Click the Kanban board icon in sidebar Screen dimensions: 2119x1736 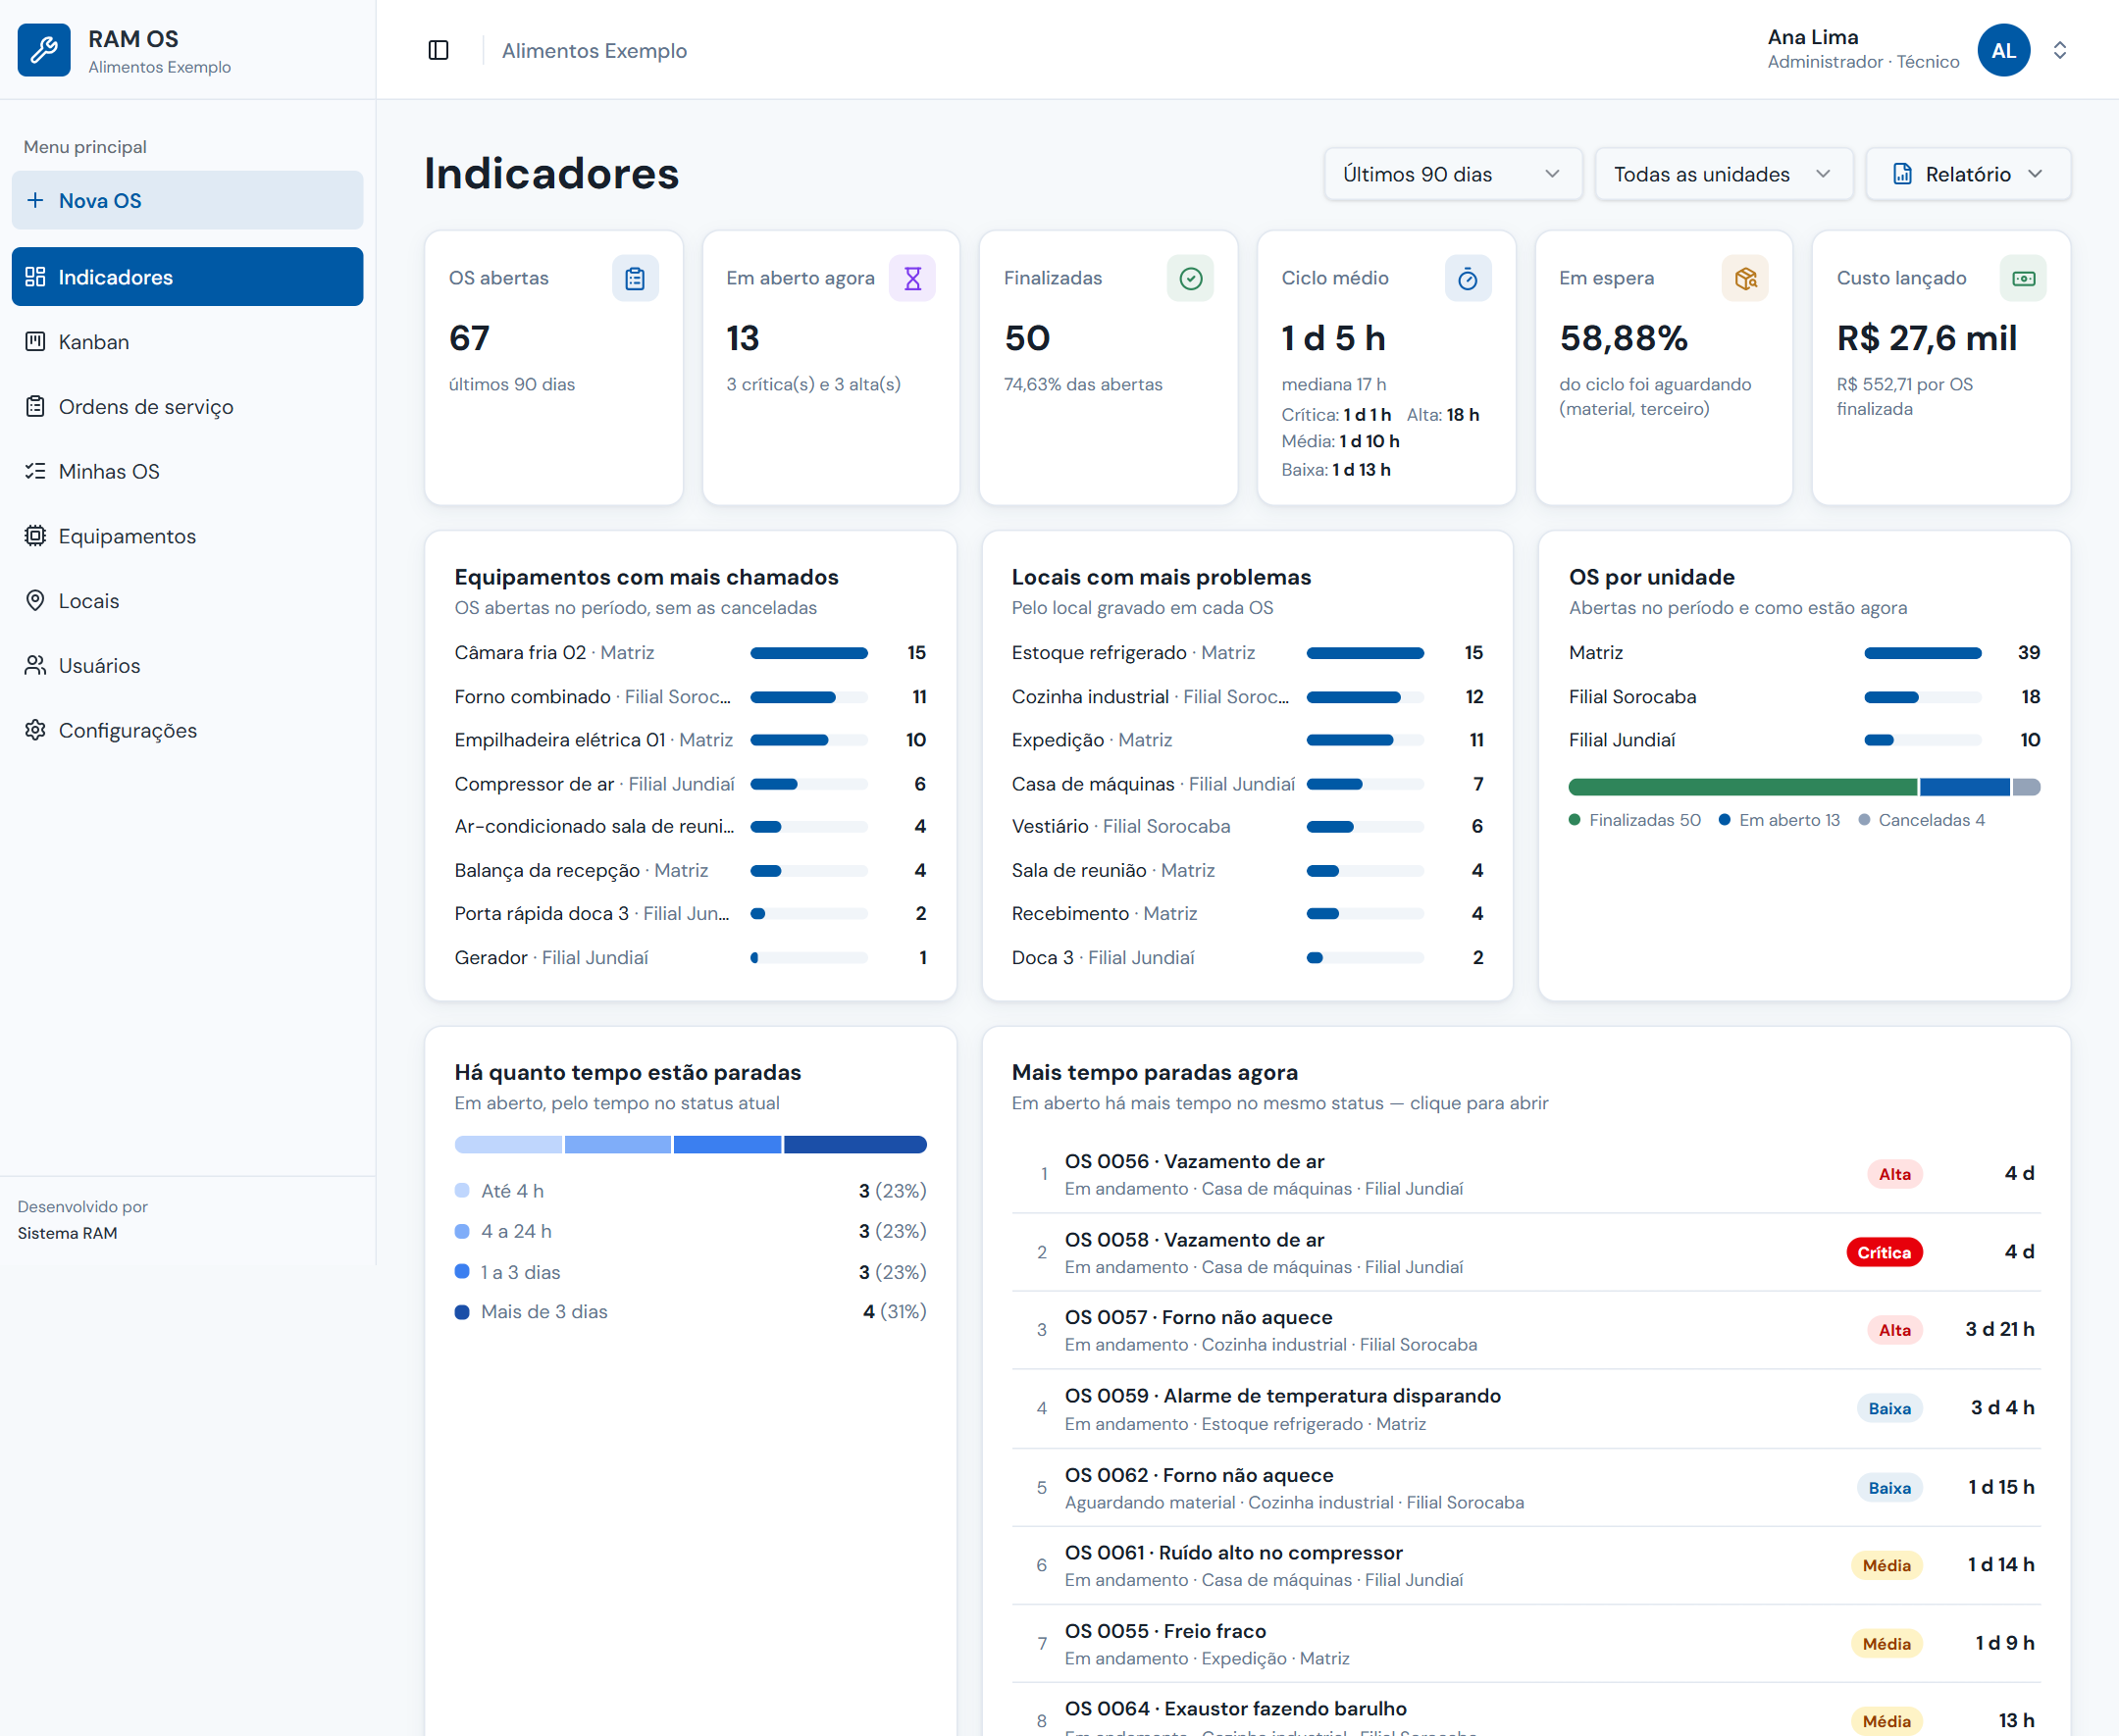[35, 341]
